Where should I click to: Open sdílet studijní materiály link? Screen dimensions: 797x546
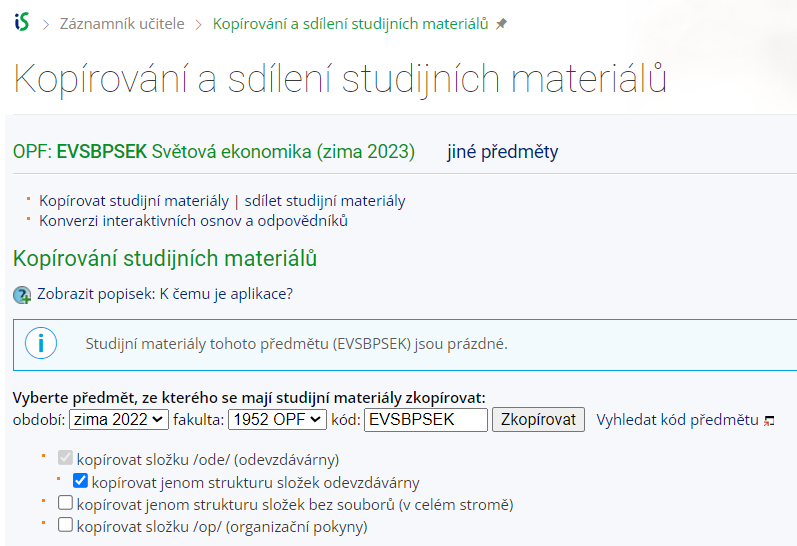click(325, 201)
